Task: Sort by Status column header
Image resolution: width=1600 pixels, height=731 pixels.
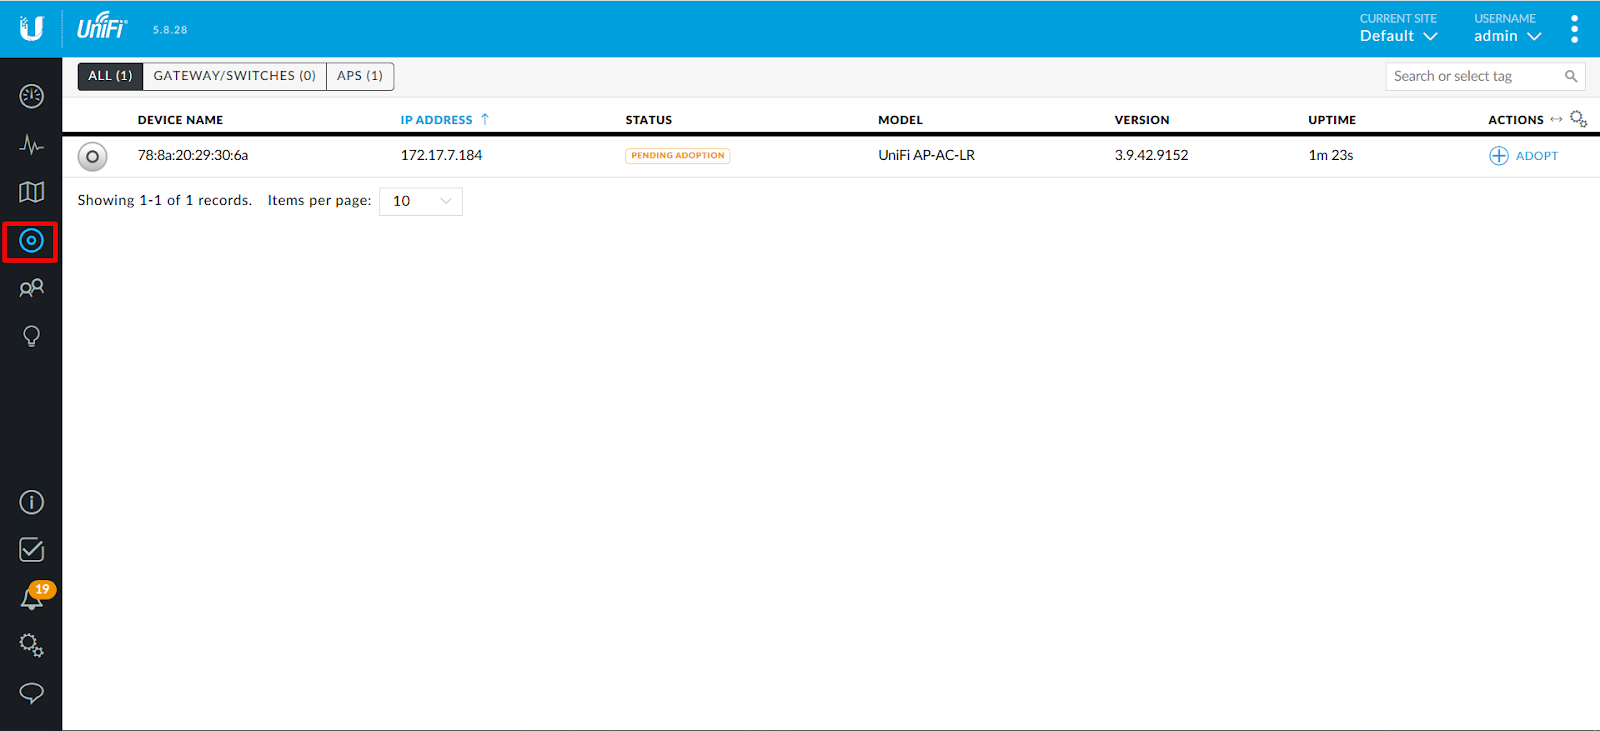Action: click(x=649, y=120)
